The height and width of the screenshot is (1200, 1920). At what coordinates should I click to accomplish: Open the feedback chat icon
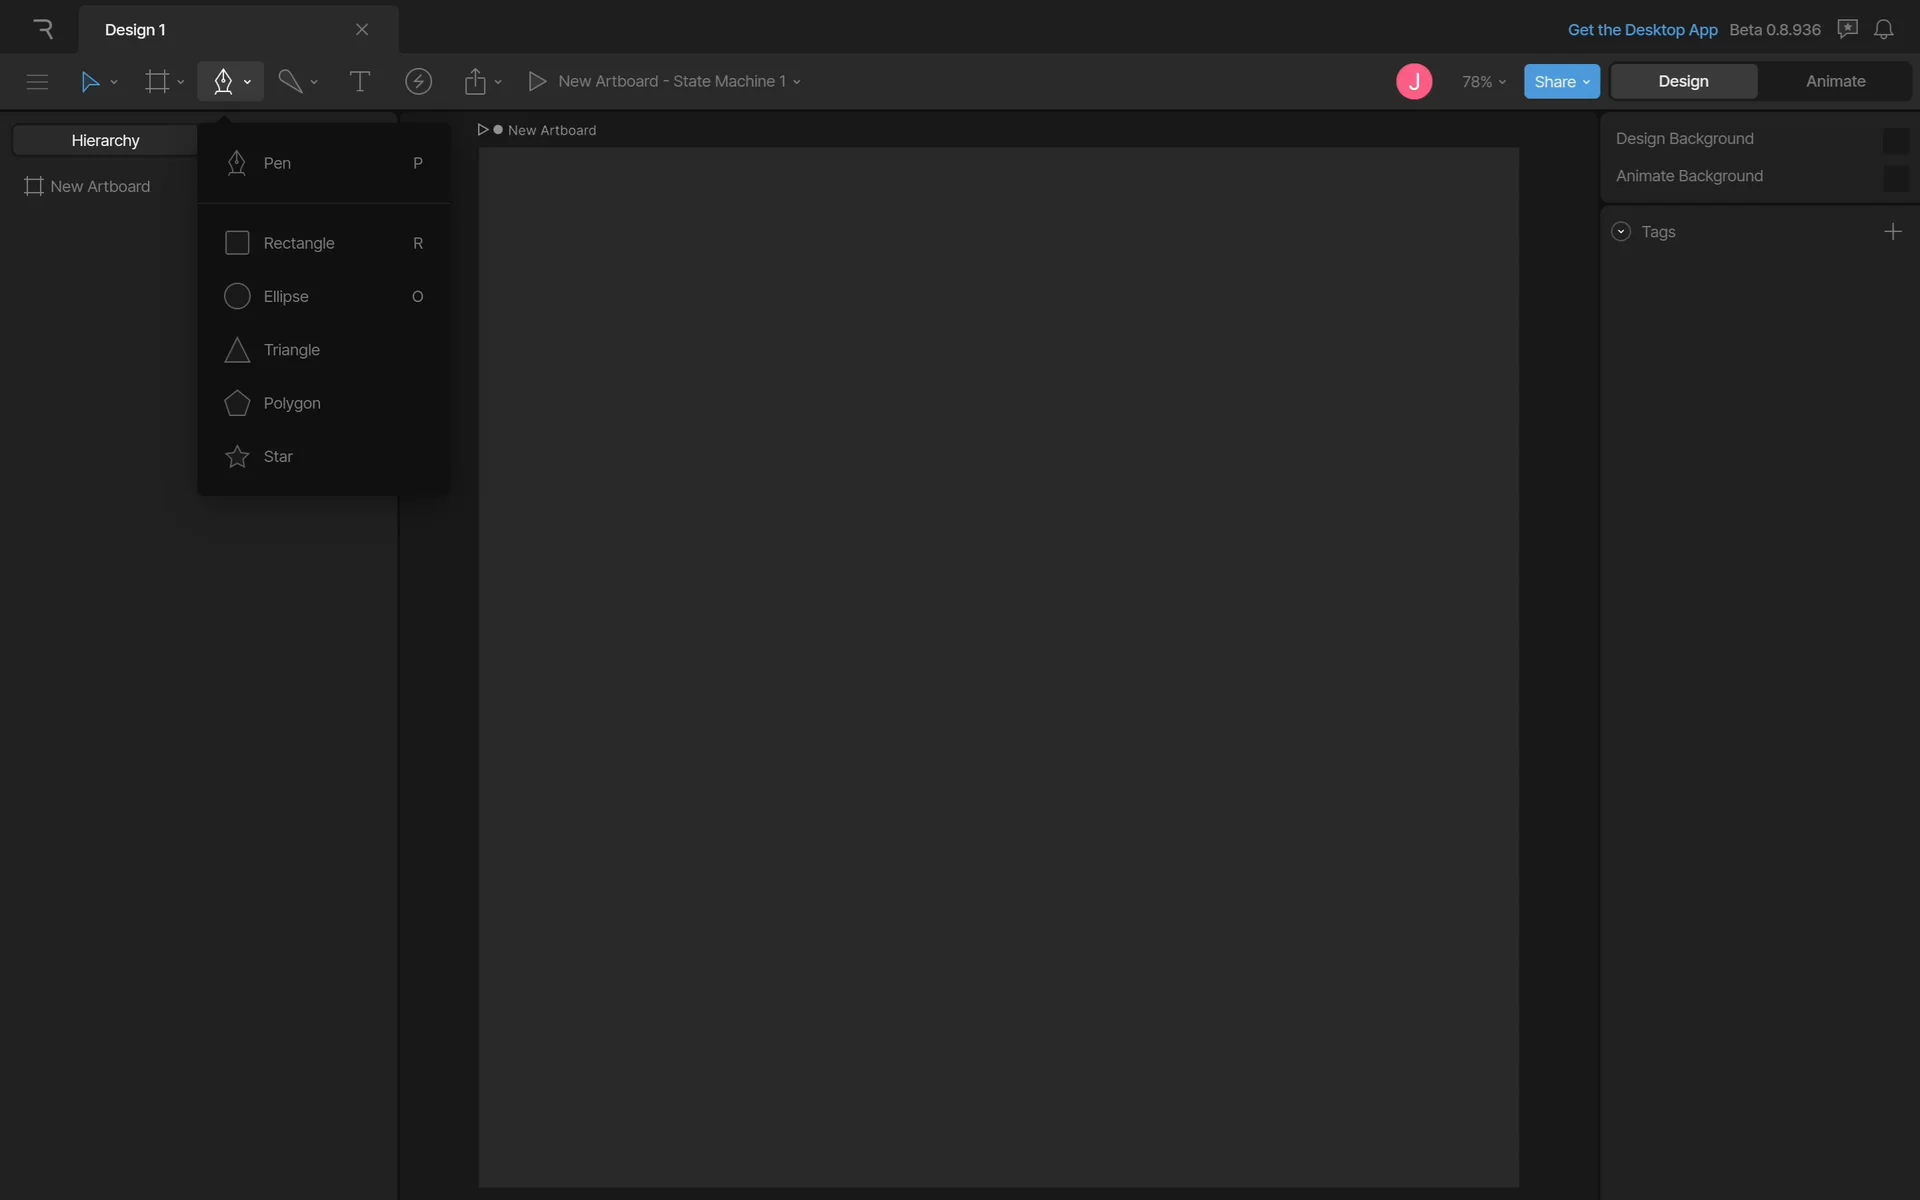pos(1847,29)
